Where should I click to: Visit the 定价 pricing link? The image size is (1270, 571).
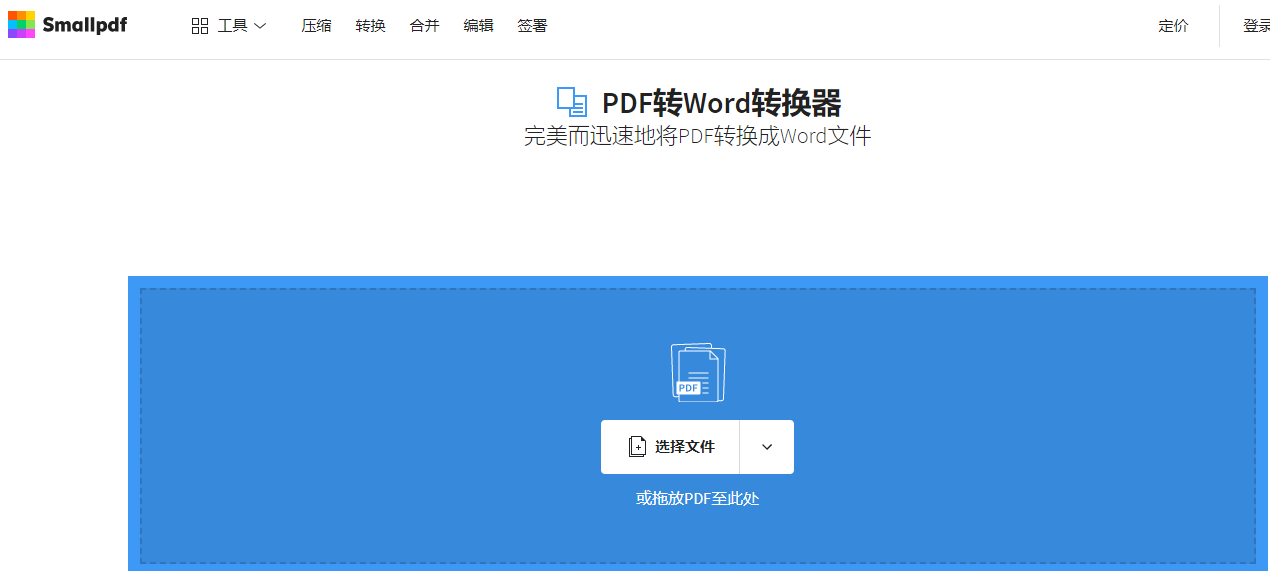[x=1173, y=26]
